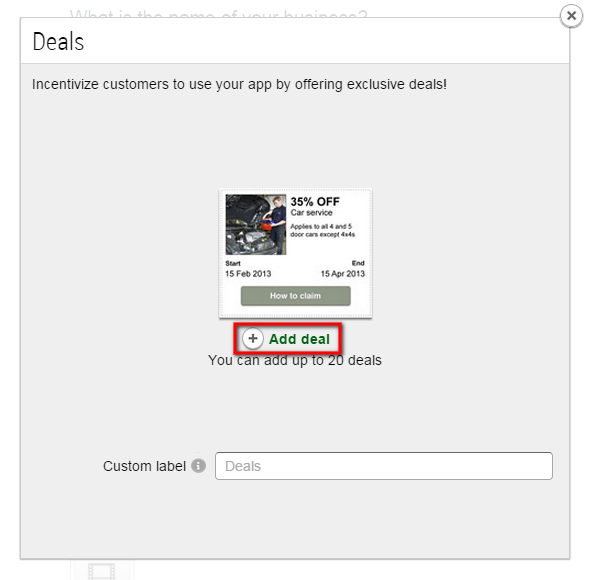Click the faded business name question behind the dialog

pyautogui.click(x=219, y=14)
